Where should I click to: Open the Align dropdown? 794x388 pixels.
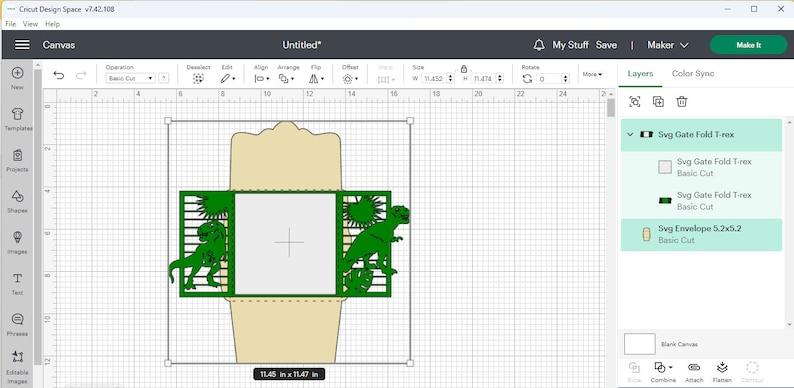(261, 79)
